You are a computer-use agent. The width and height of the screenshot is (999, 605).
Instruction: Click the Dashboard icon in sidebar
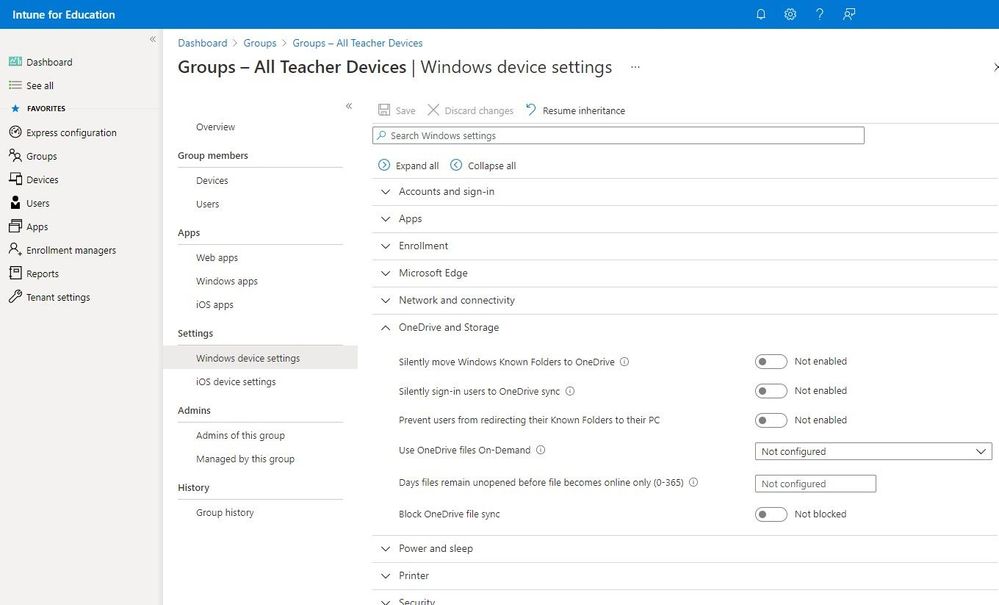pyautogui.click(x=15, y=62)
